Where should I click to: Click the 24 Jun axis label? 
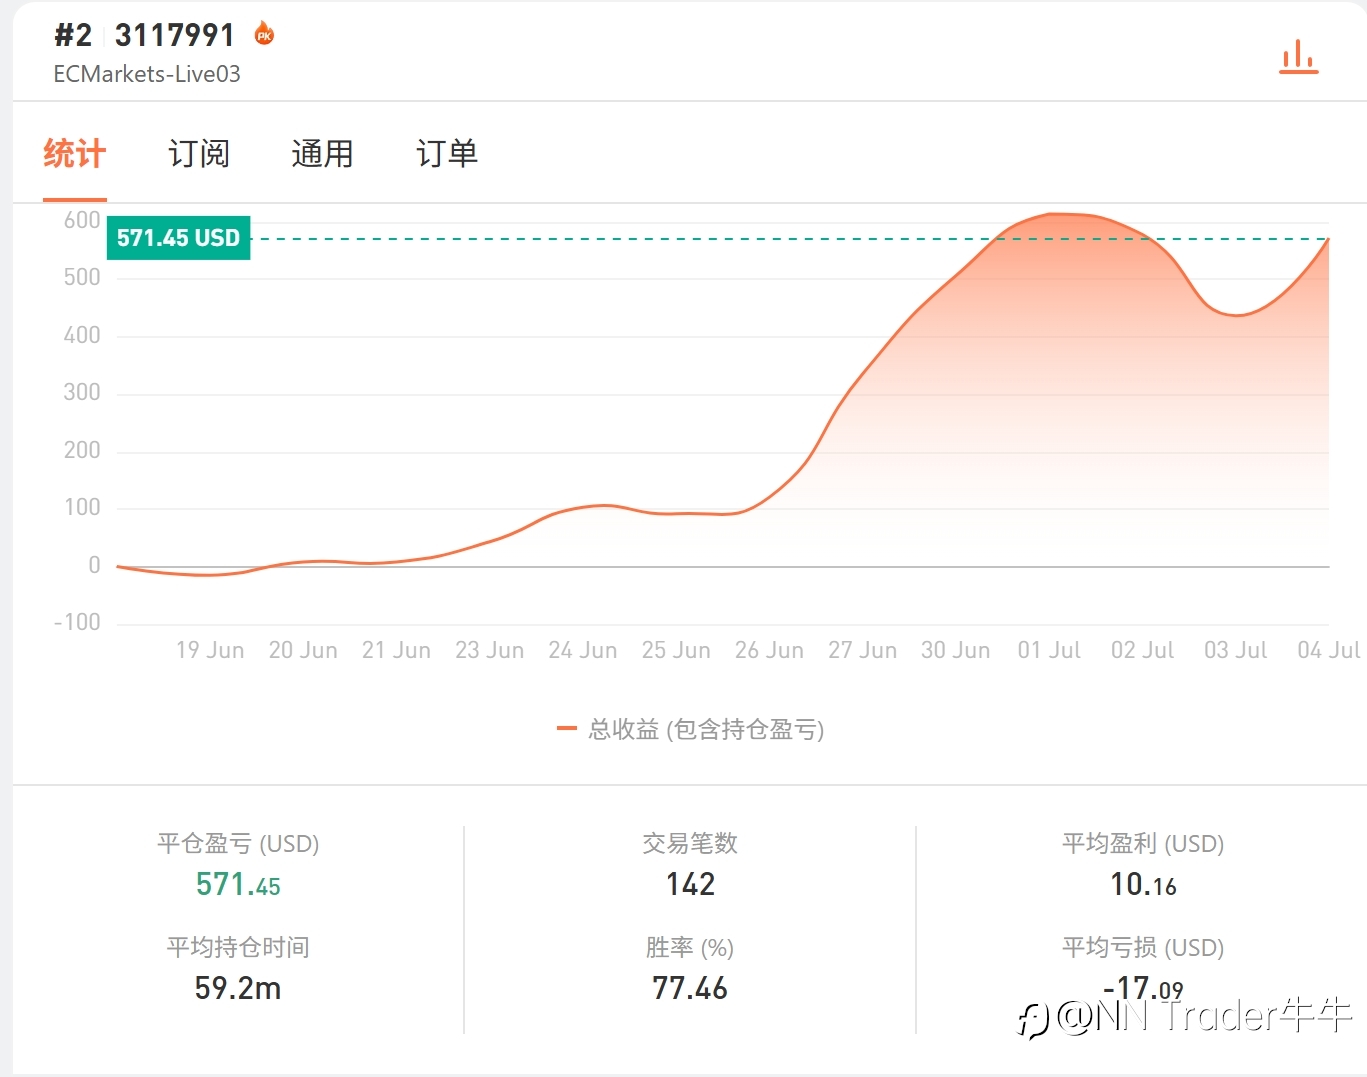(583, 650)
